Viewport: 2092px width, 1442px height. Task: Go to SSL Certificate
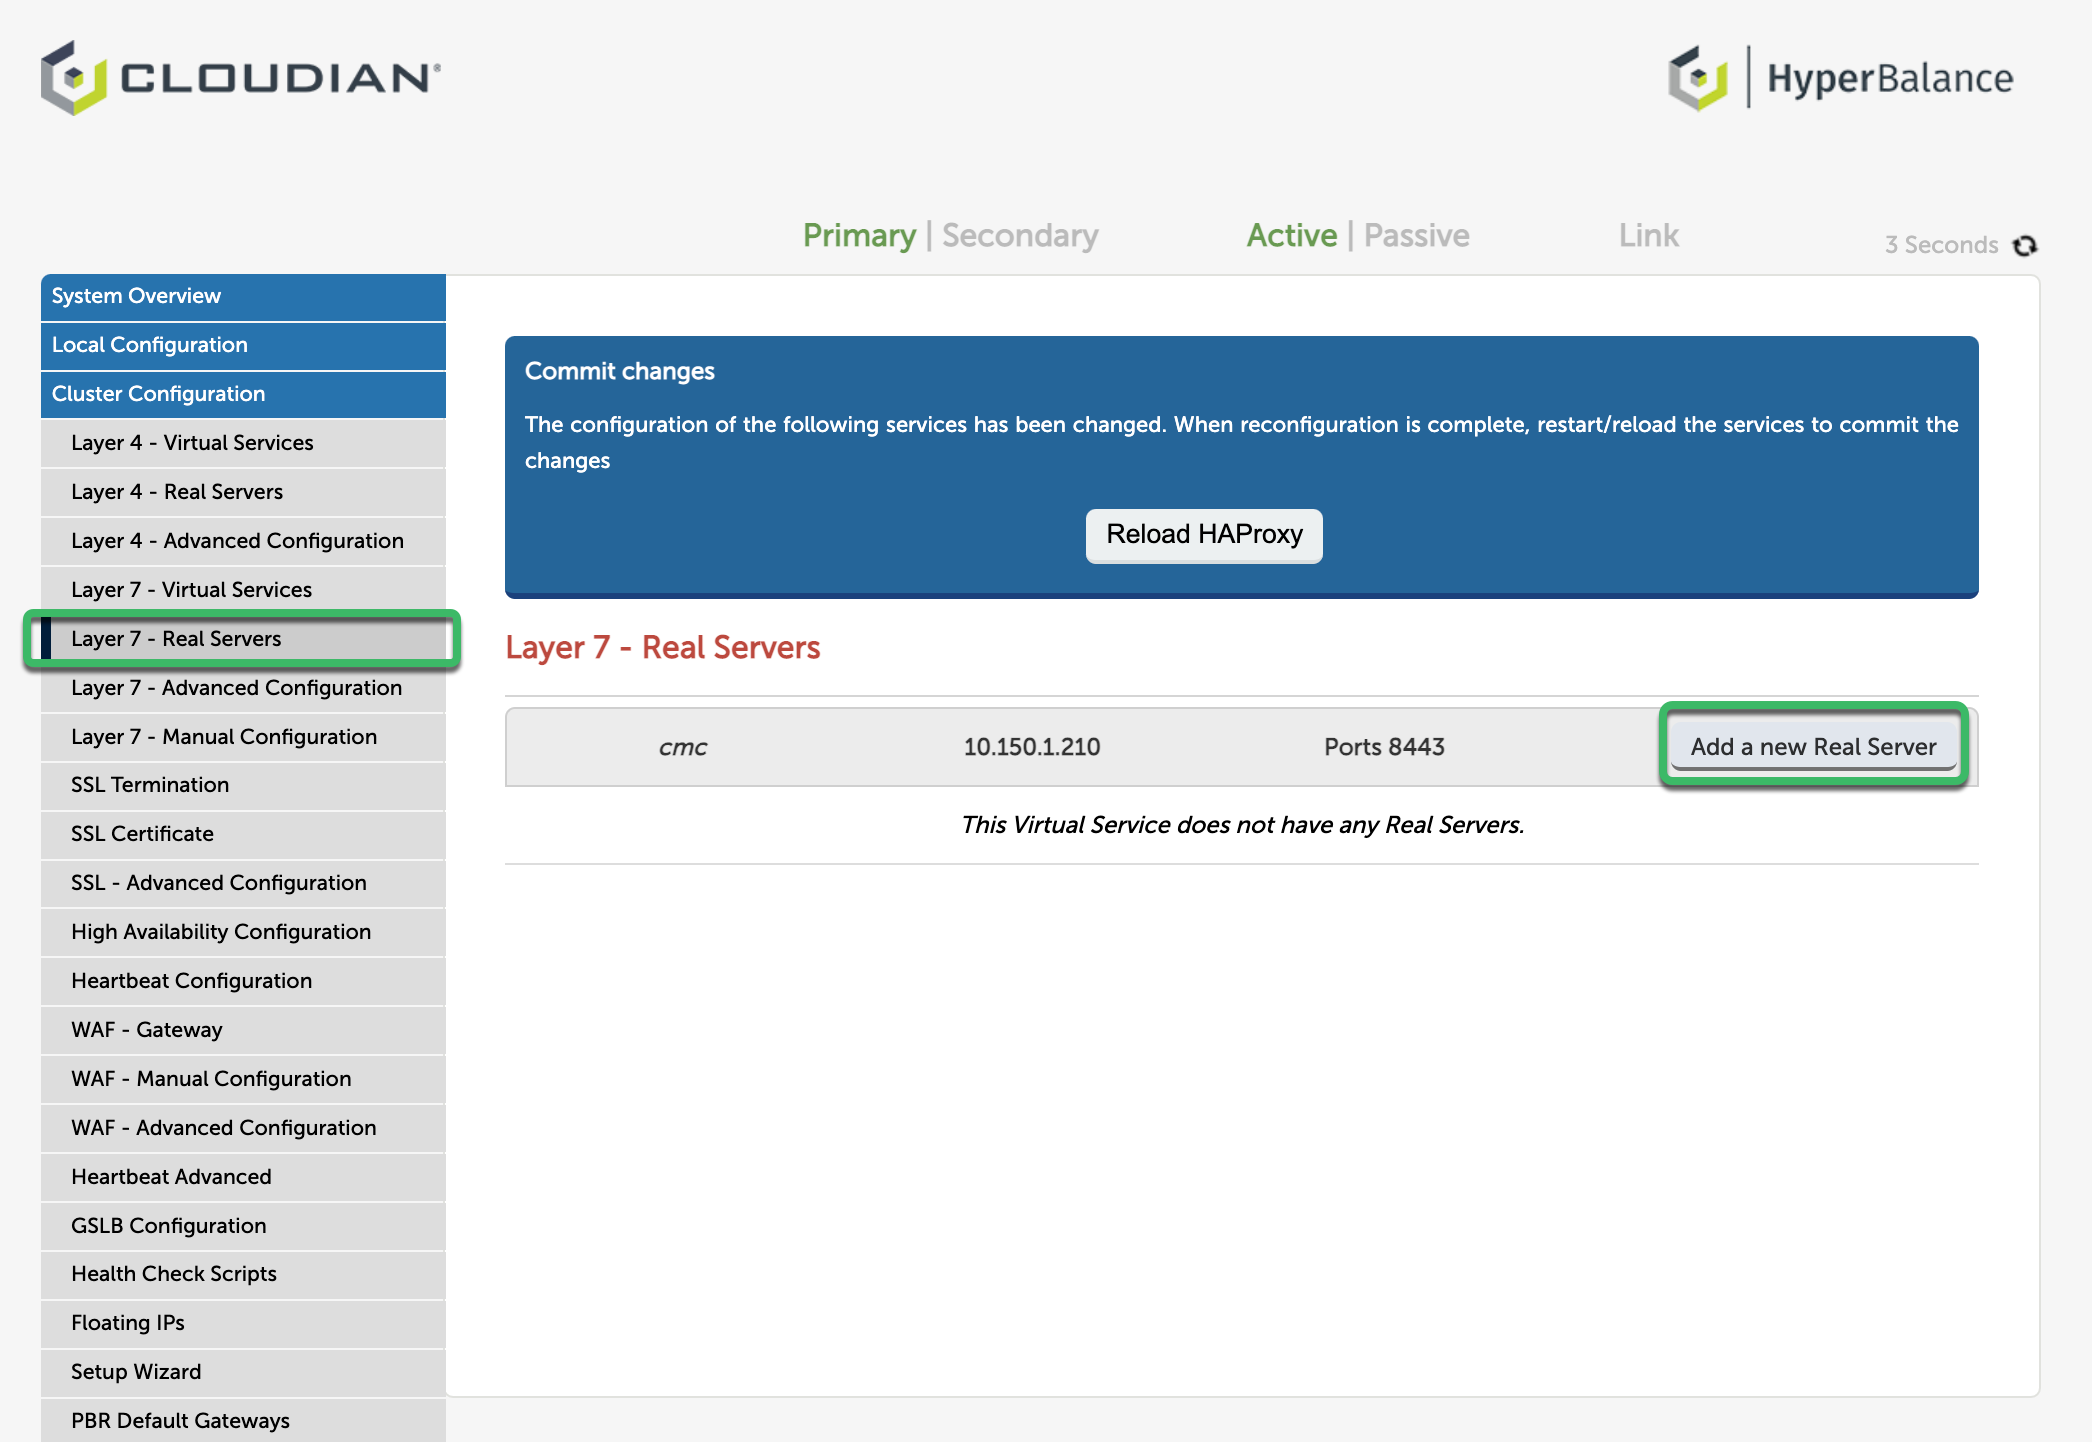point(243,834)
